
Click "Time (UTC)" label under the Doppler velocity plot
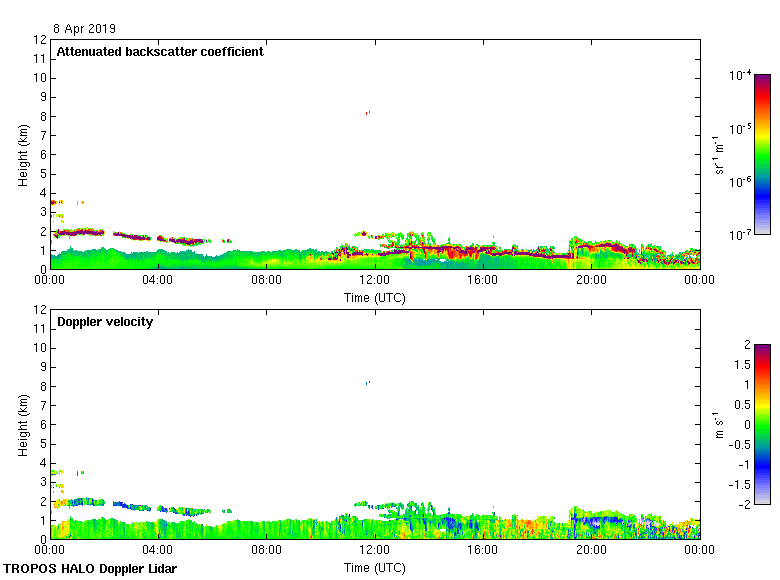coord(375,568)
